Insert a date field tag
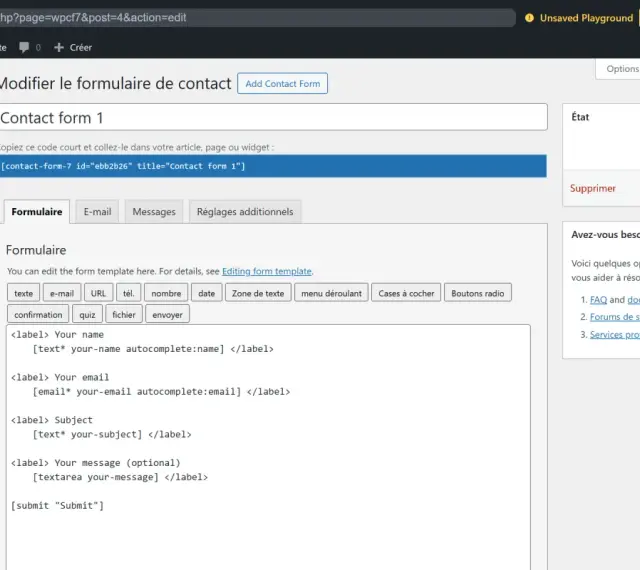 click(207, 293)
